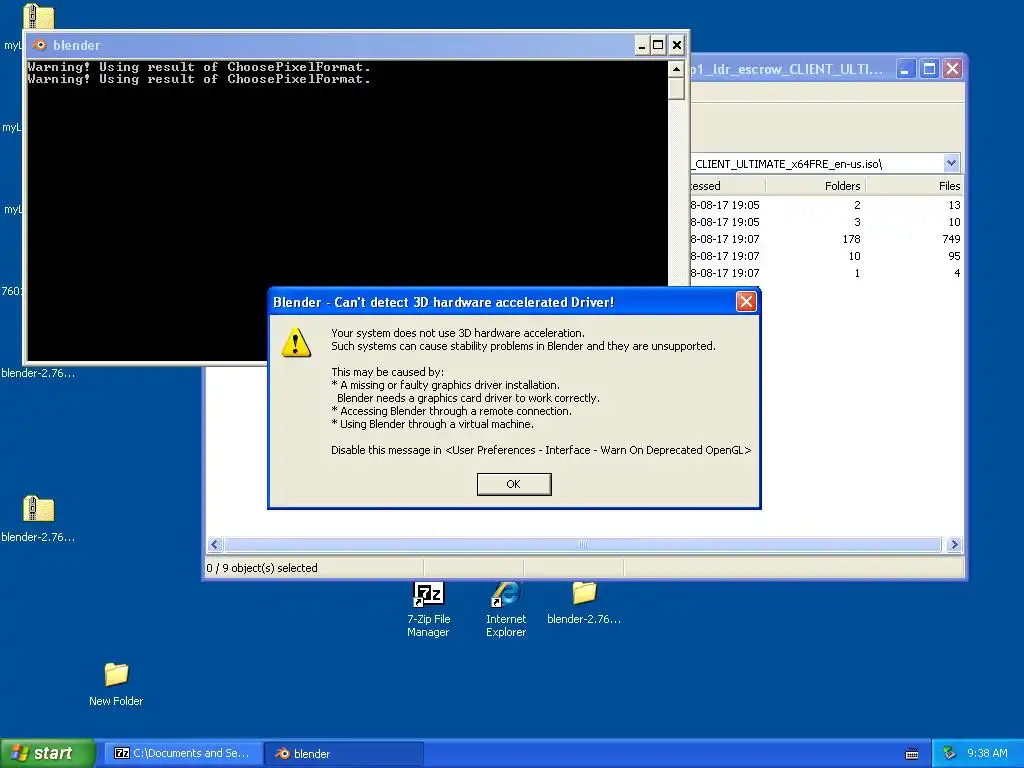Viewport: 1024px width, 768px height.
Task: Click the 7-Zip address path field
Action: pos(816,163)
